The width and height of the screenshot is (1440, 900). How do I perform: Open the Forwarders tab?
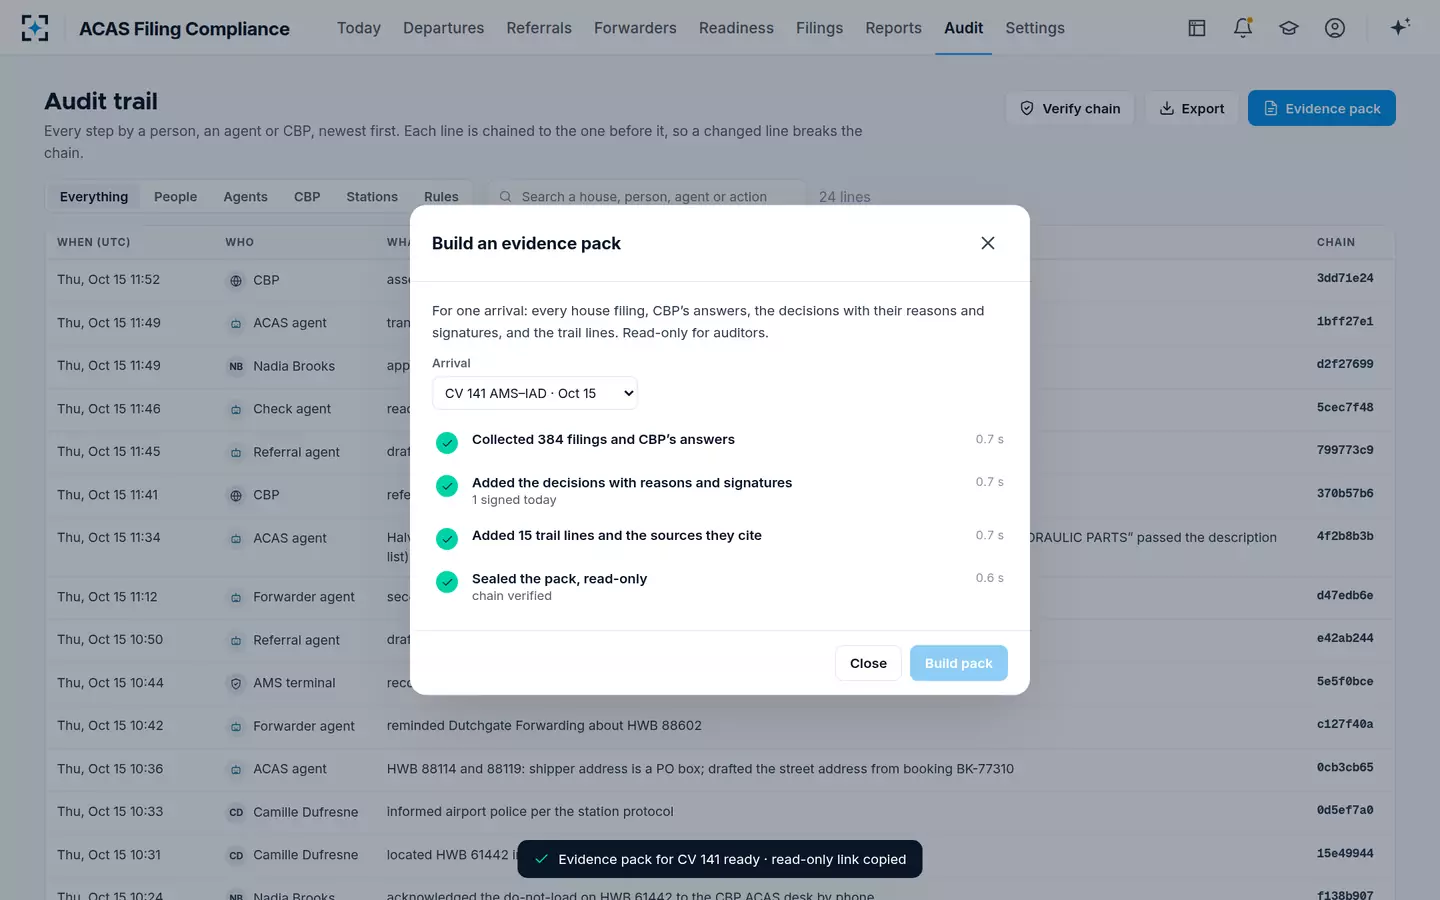[x=635, y=28]
